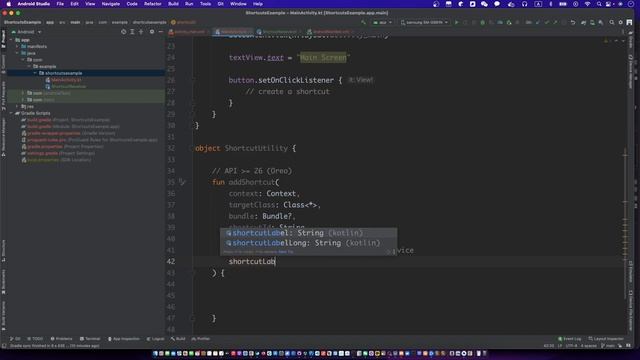
Task: Click the Apple menu logo
Action: pyautogui.click(x=8, y=4)
